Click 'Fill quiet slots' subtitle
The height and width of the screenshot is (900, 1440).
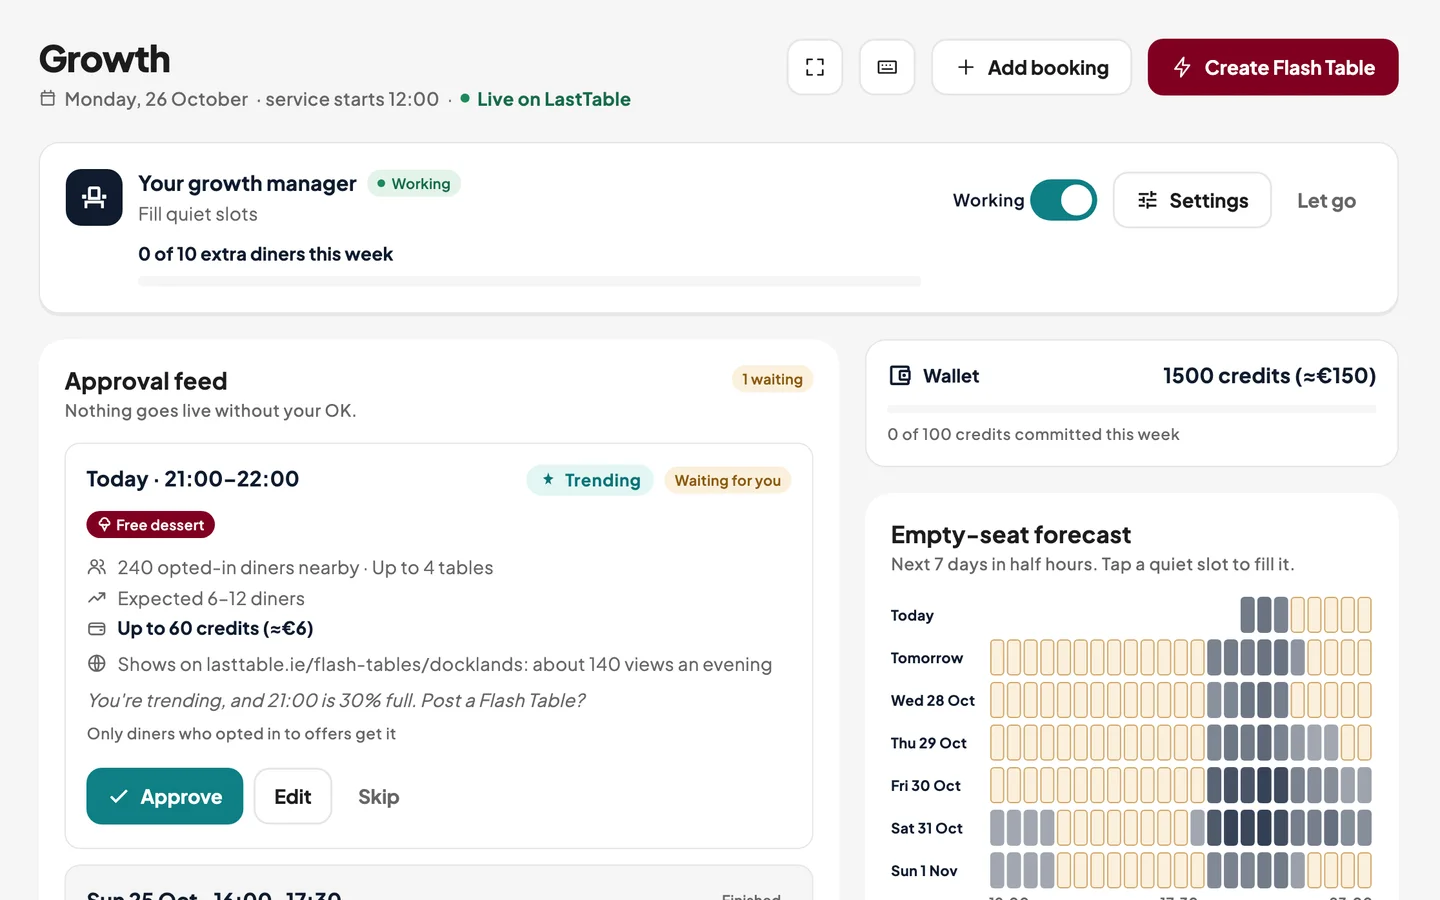coord(198,214)
